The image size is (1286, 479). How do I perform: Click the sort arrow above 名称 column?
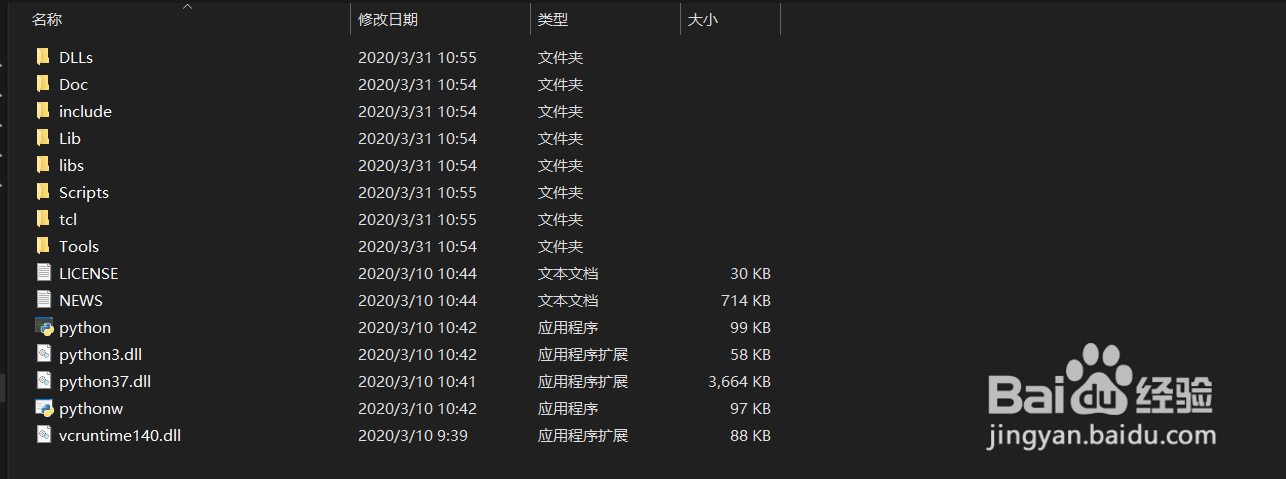tap(187, 6)
